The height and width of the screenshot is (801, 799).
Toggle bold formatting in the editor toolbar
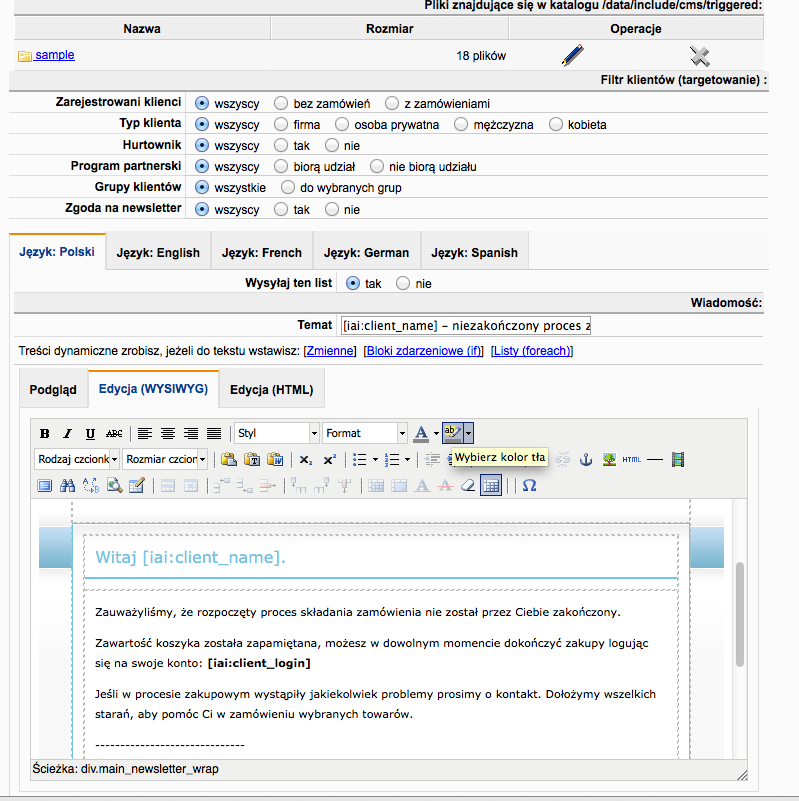[44, 434]
